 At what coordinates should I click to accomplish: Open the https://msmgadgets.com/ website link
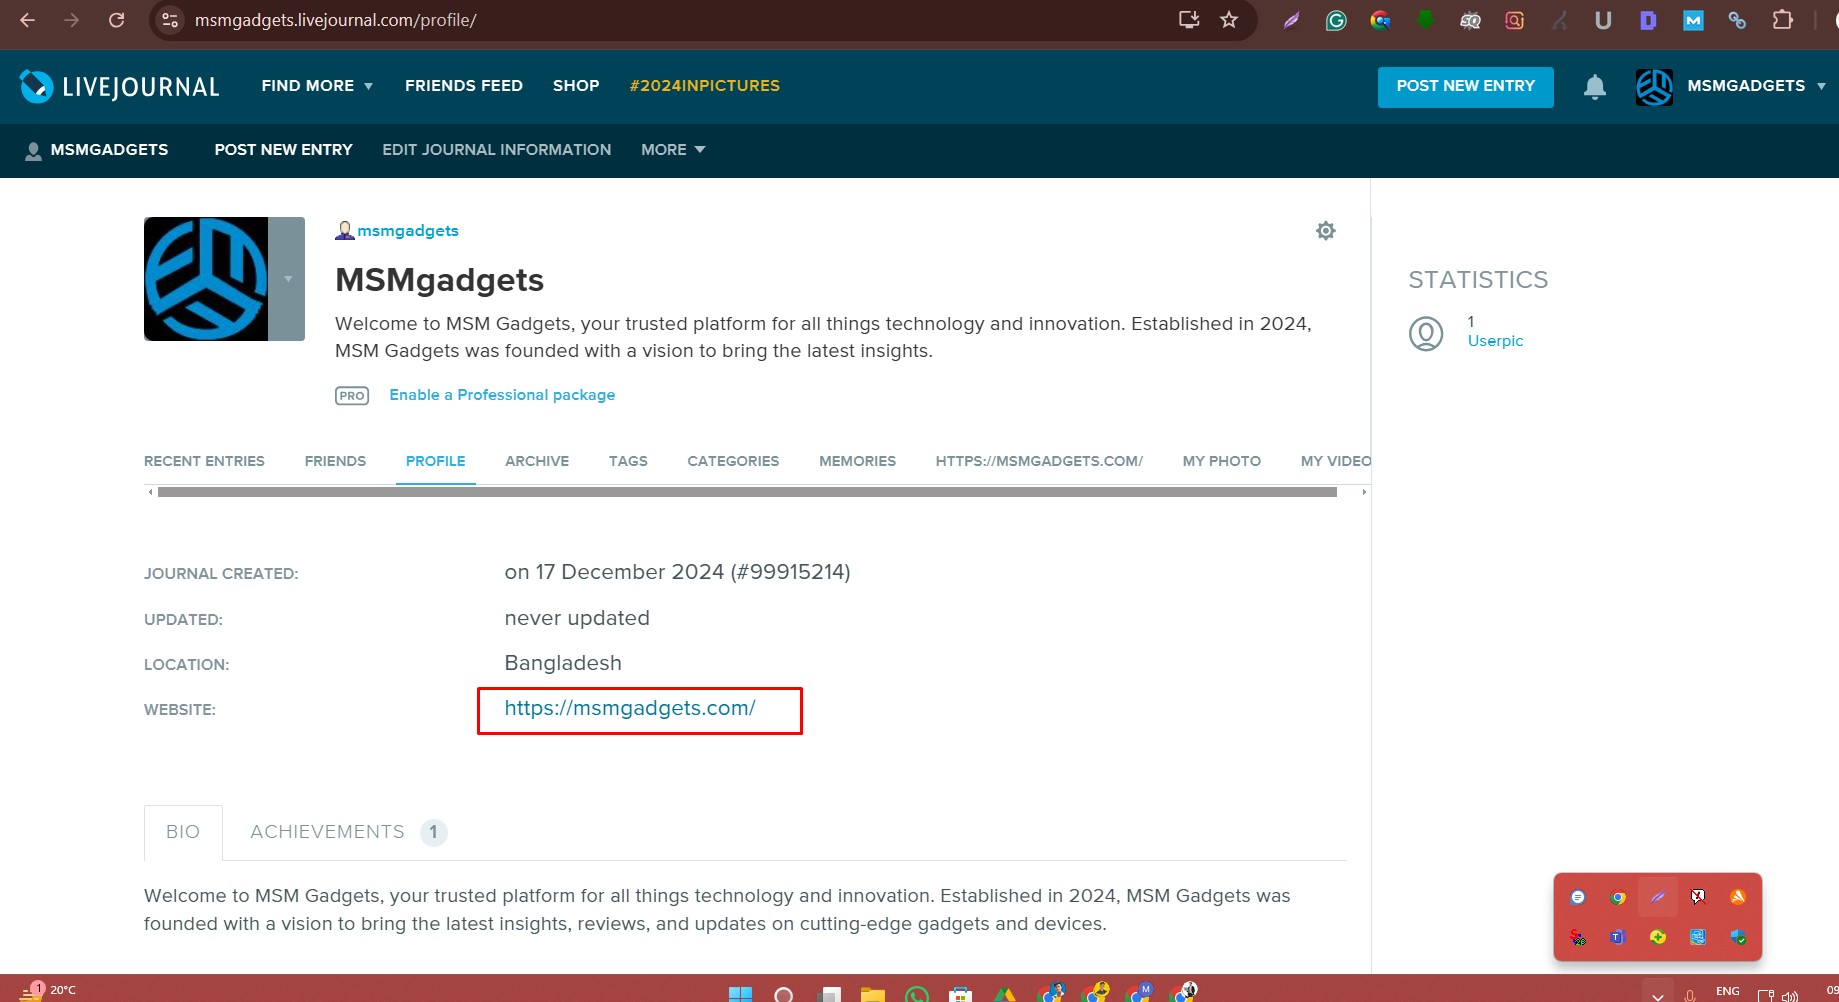(630, 708)
